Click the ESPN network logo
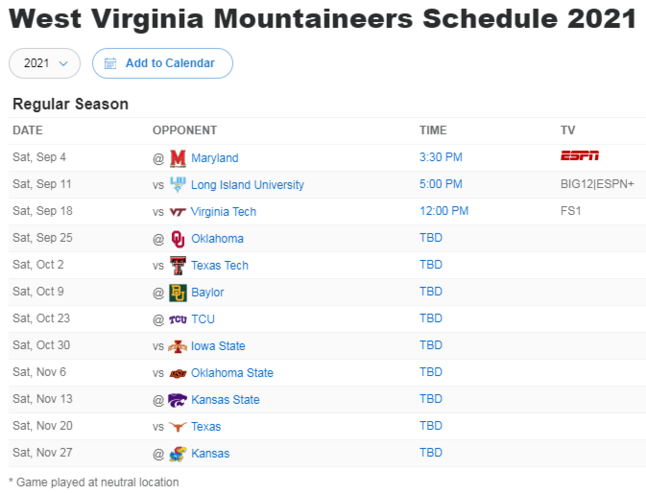Screen dimensions: 646x493 click(579, 155)
